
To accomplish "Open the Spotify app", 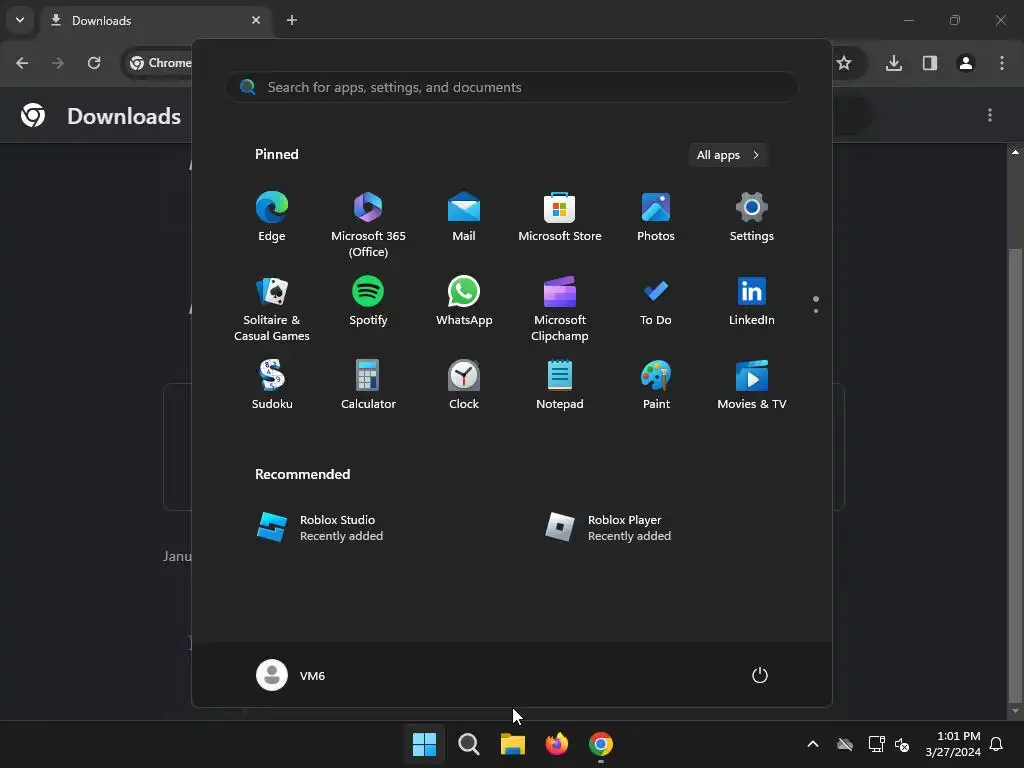I will point(368,302).
